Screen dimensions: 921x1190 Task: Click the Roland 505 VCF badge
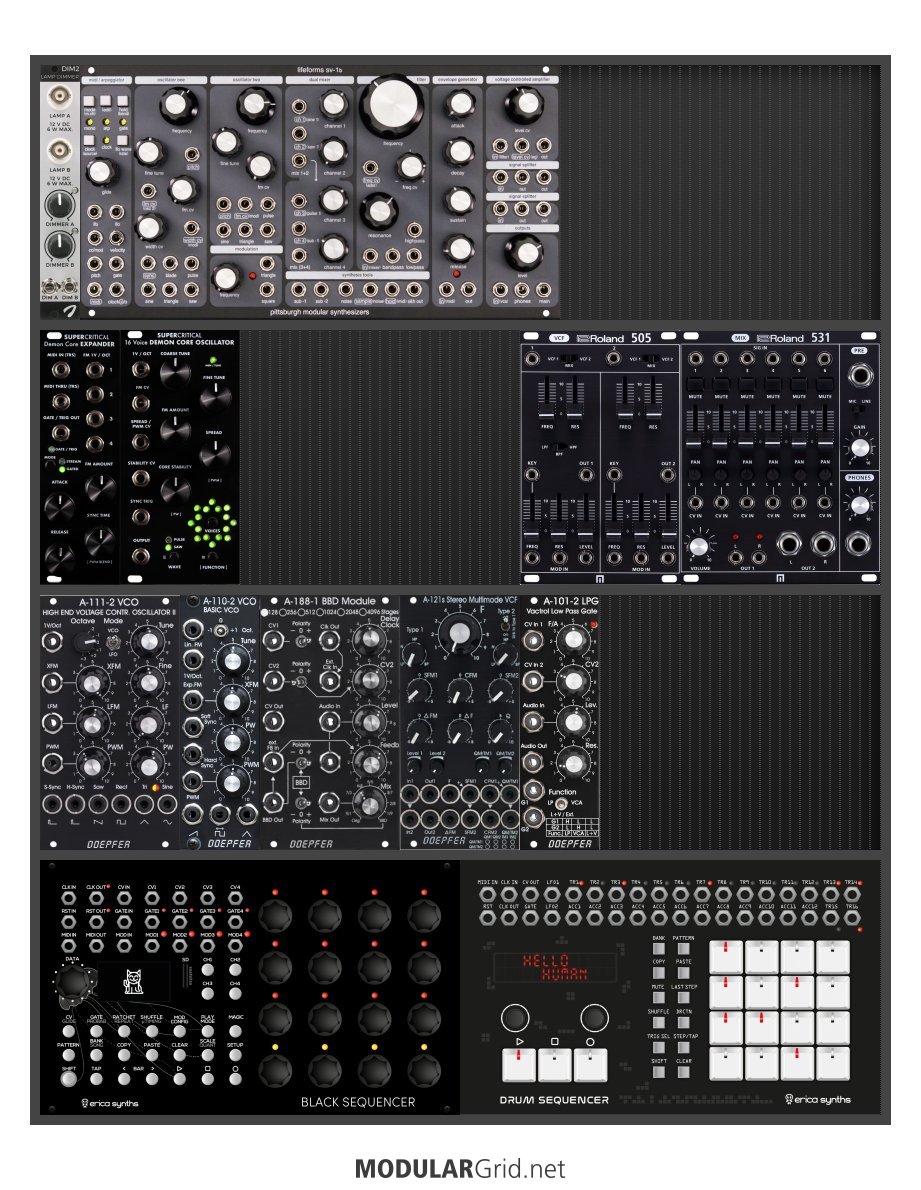(559, 338)
